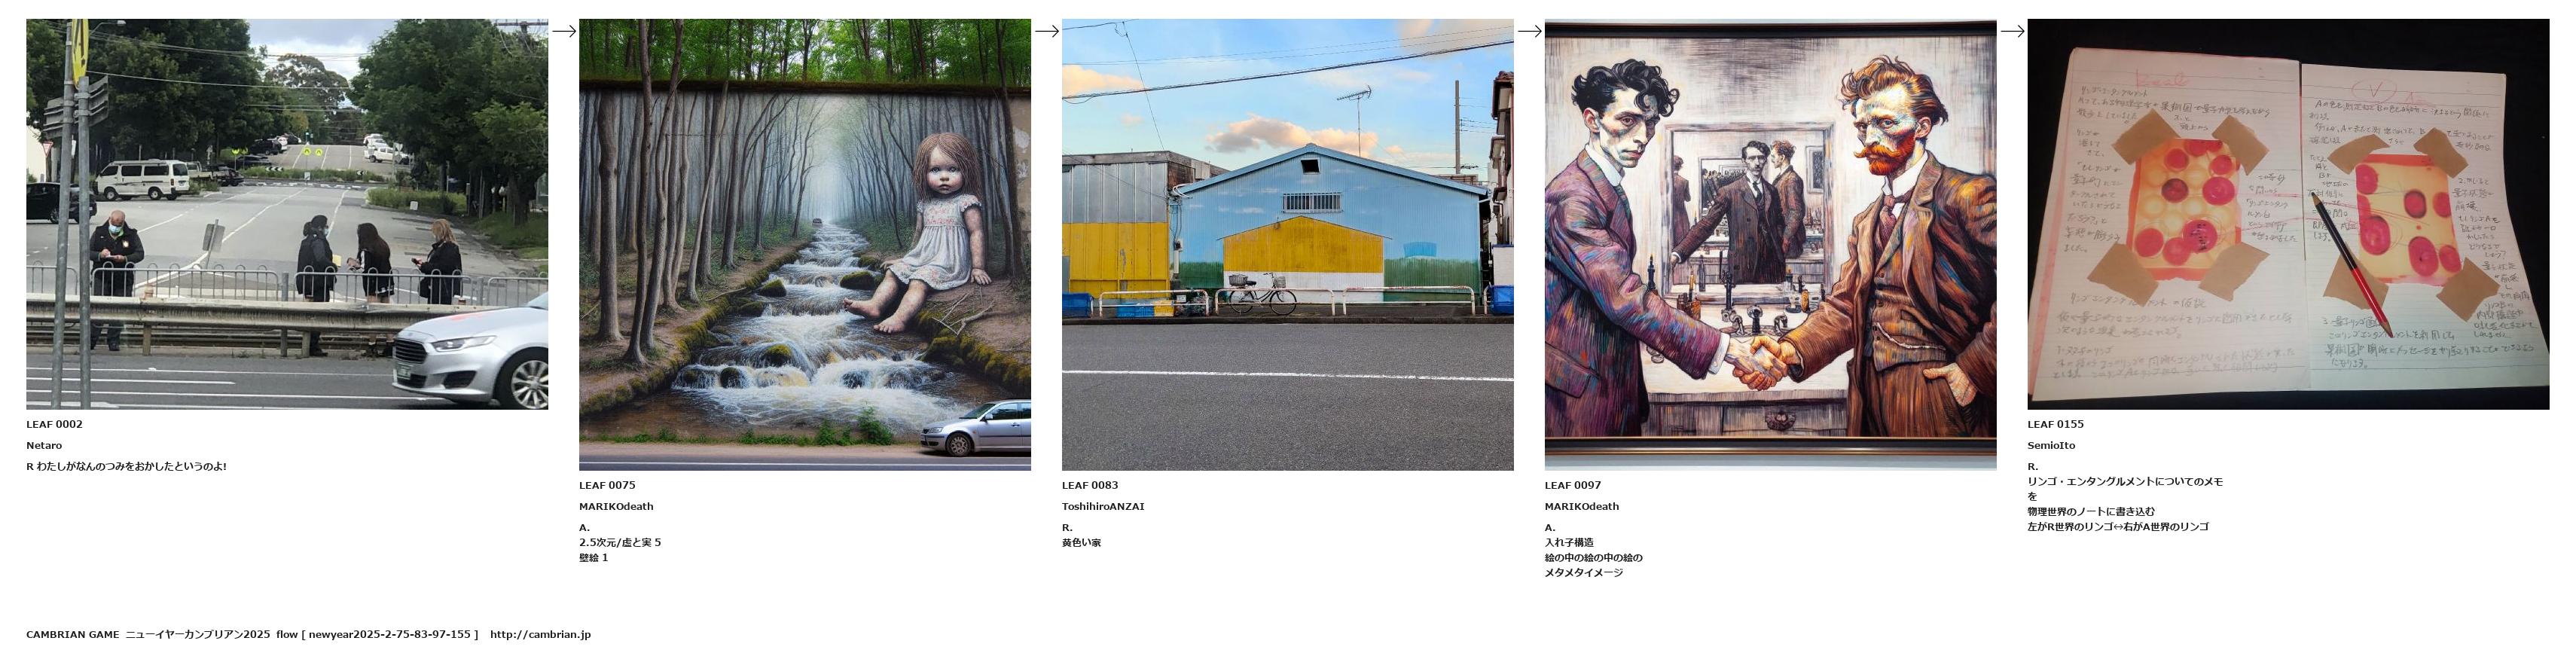Open the http://cambrian.jp link

pos(540,634)
